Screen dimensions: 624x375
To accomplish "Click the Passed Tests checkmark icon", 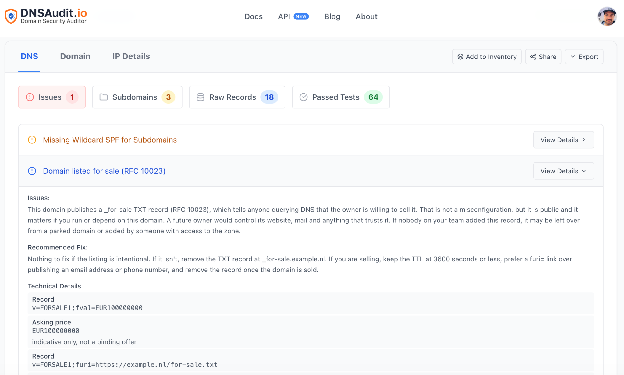I will pyautogui.click(x=304, y=97).
